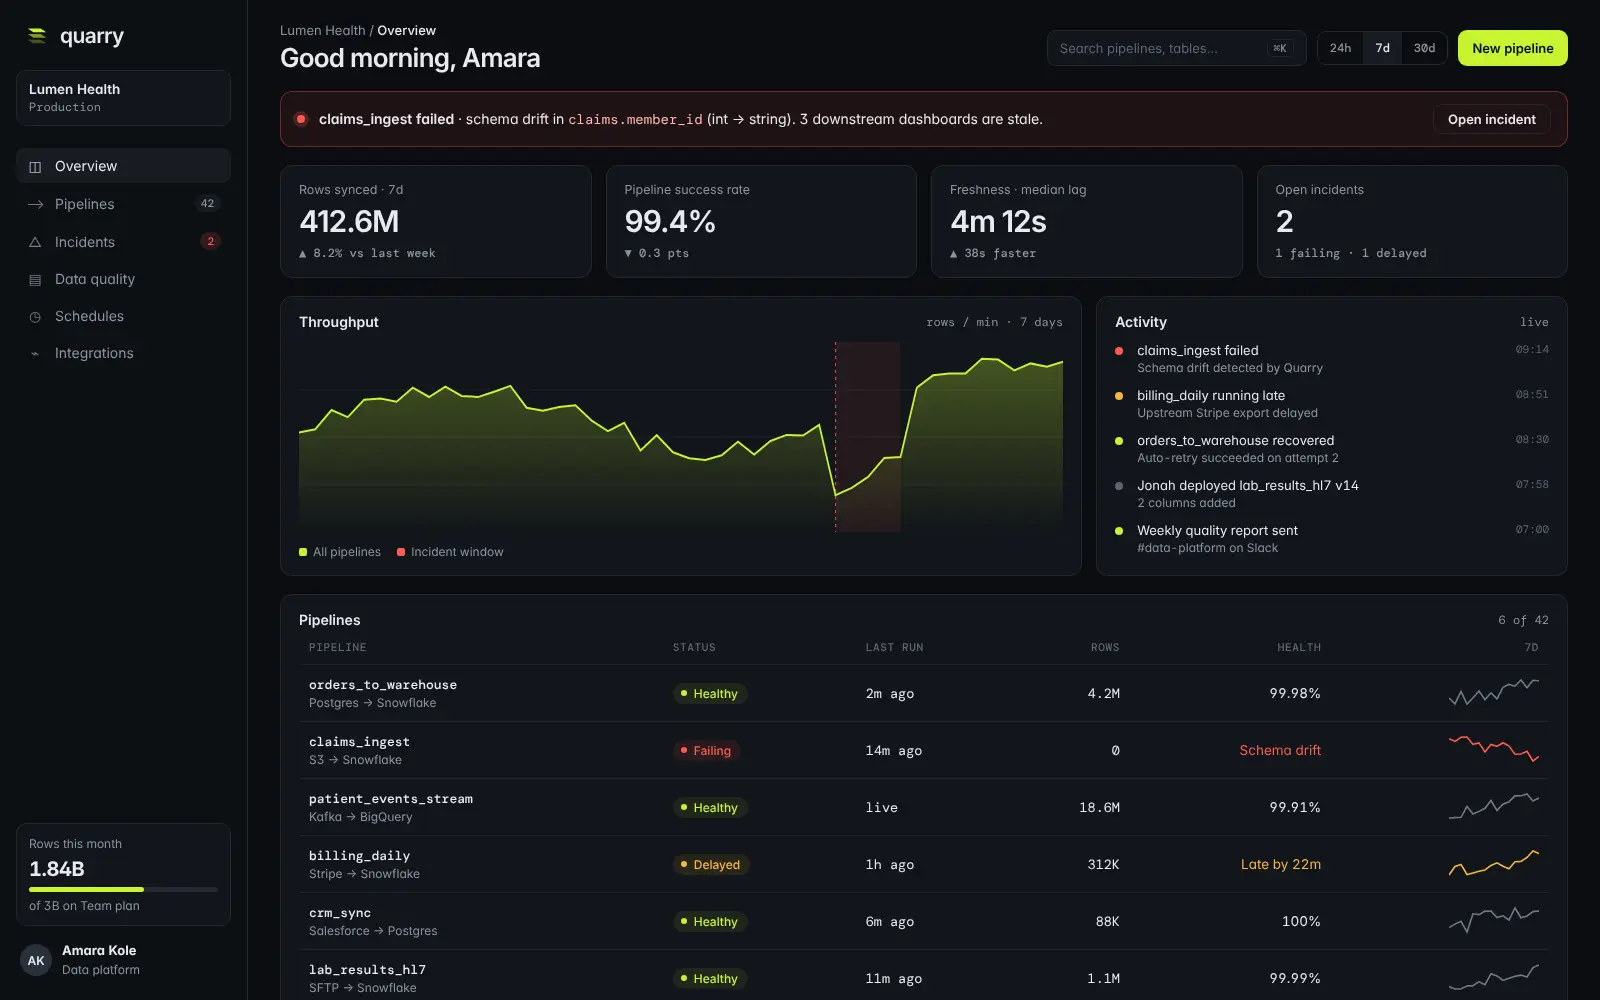
Task: Sort by the ROWS column header
Action: tap(1105, 648)
